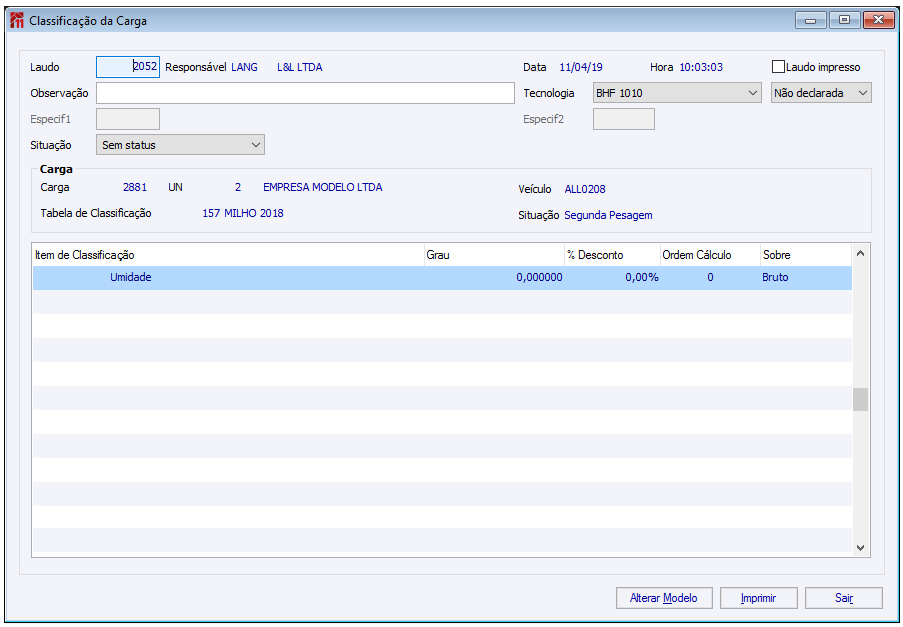The width and height of the screenshot is (903, 627).
Task: Click the date value 11/04/19
Action: 581,67
